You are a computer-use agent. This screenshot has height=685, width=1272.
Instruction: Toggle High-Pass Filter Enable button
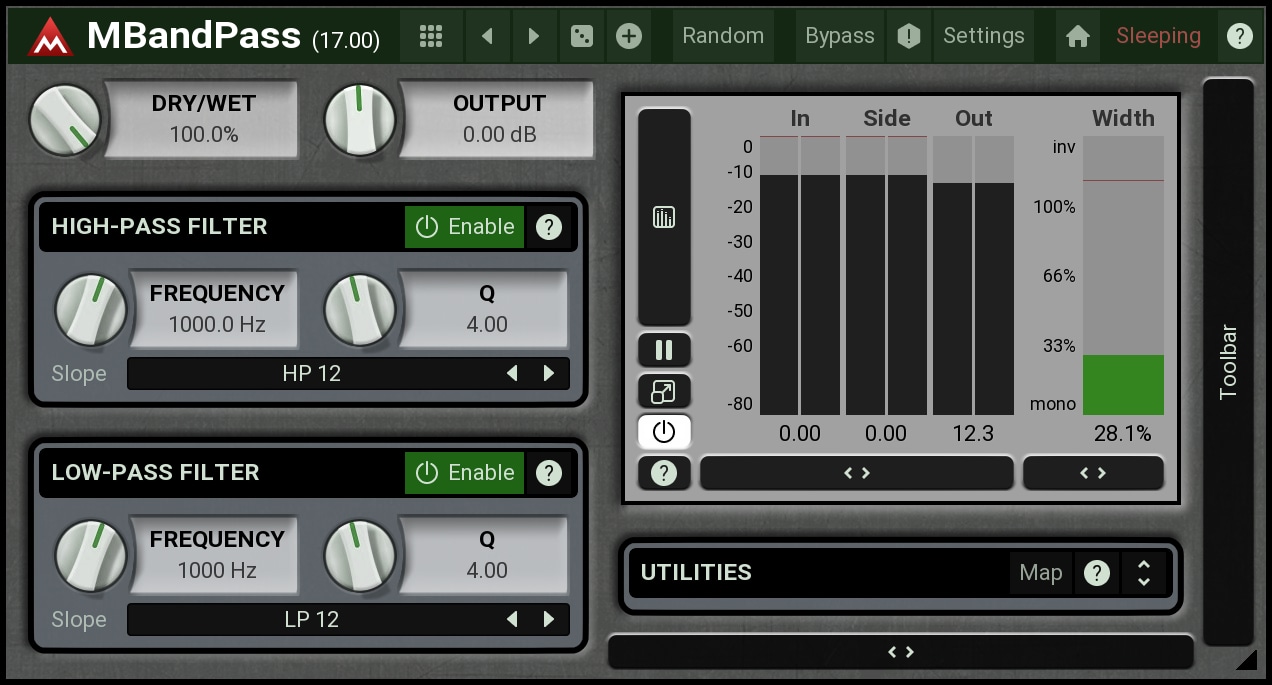pyautogui.click(x=465, y=227)
